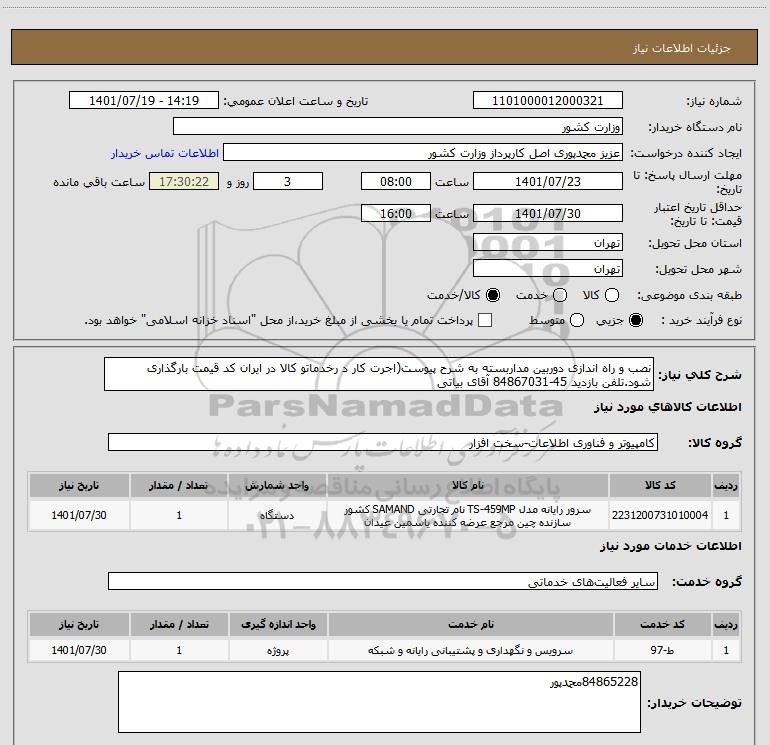Click the service group field سایر فعالیت‌های خدماتی
The image size is (770, 745).
coord(383,581)
